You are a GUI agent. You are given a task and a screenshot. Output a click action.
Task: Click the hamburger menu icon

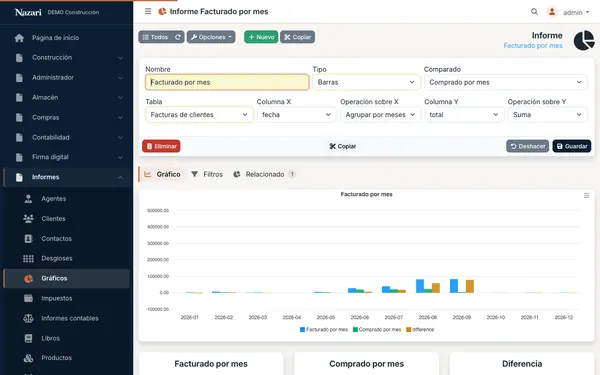148,11
